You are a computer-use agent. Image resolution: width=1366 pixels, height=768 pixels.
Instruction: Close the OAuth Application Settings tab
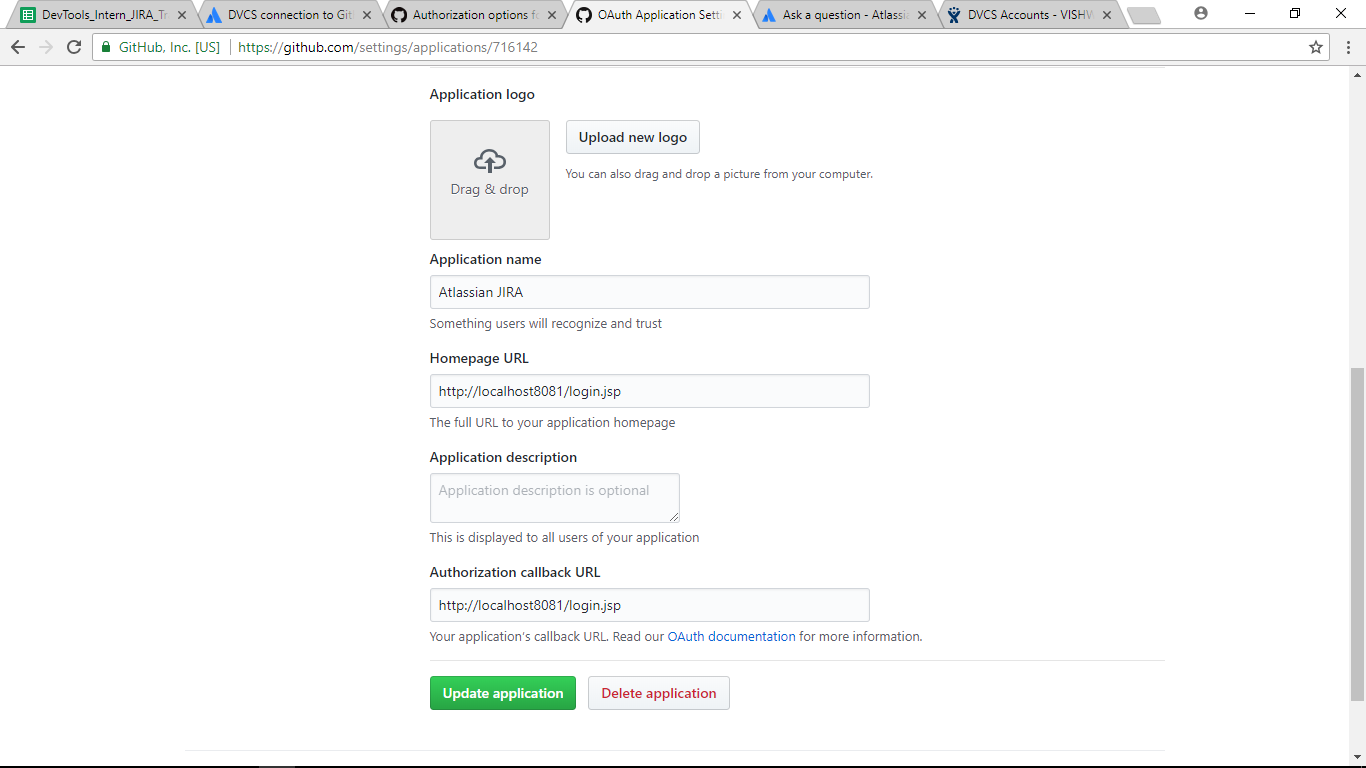click(x=737, y=15)
